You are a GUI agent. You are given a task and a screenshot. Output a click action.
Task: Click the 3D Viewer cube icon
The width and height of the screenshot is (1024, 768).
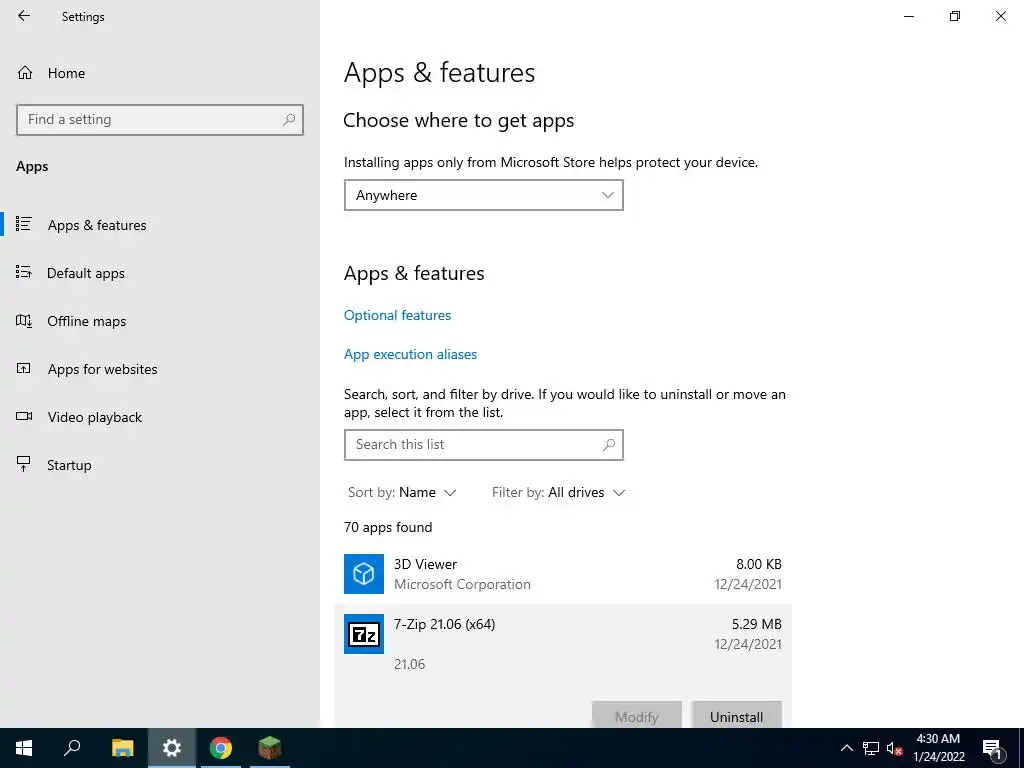click(x=364, y=574)
